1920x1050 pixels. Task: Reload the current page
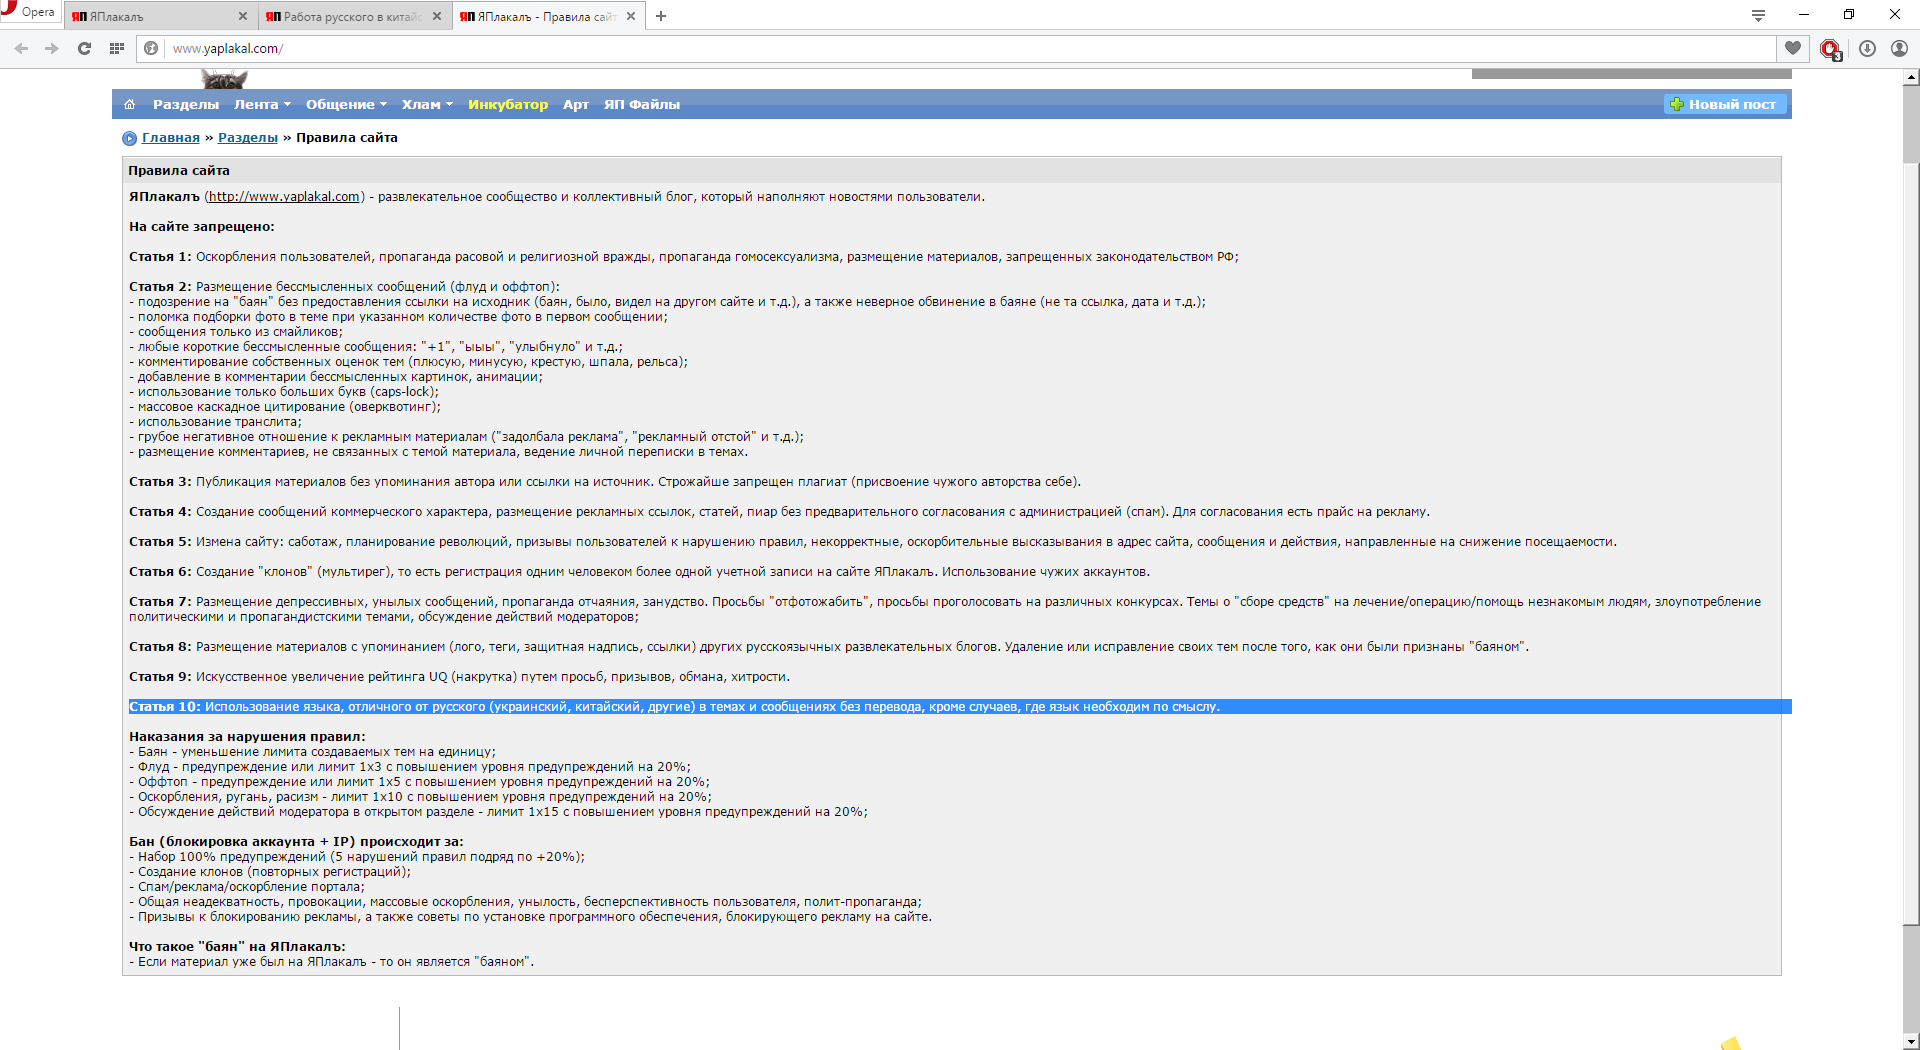85,48
